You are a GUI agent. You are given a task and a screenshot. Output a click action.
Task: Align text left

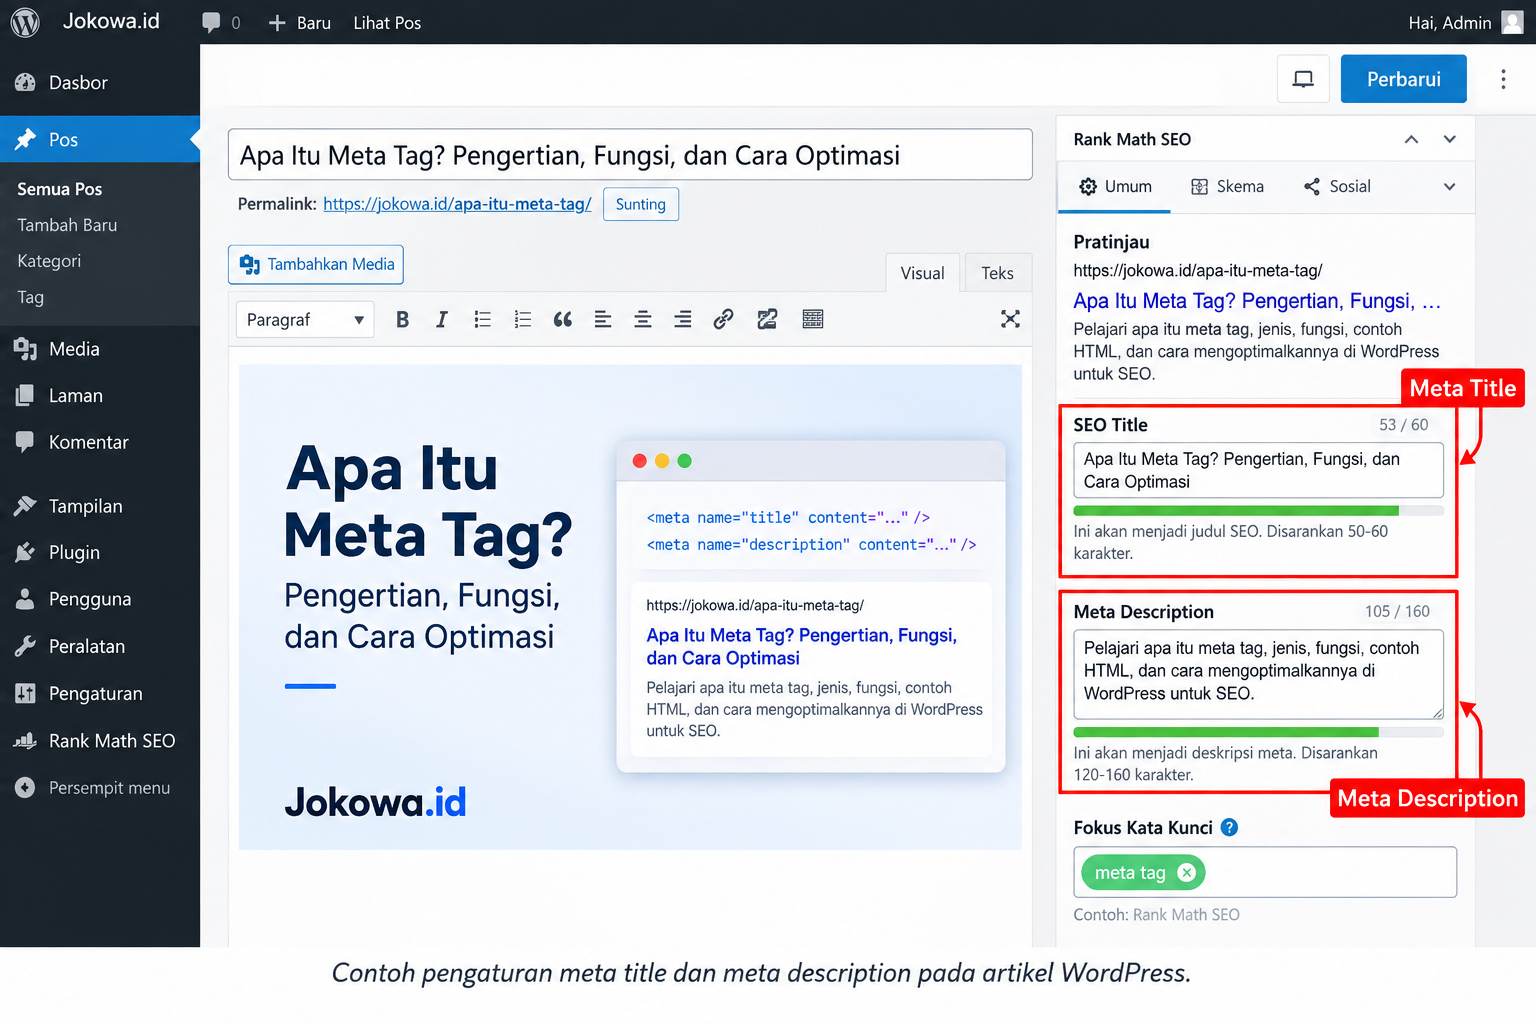[x=603, y=319]
